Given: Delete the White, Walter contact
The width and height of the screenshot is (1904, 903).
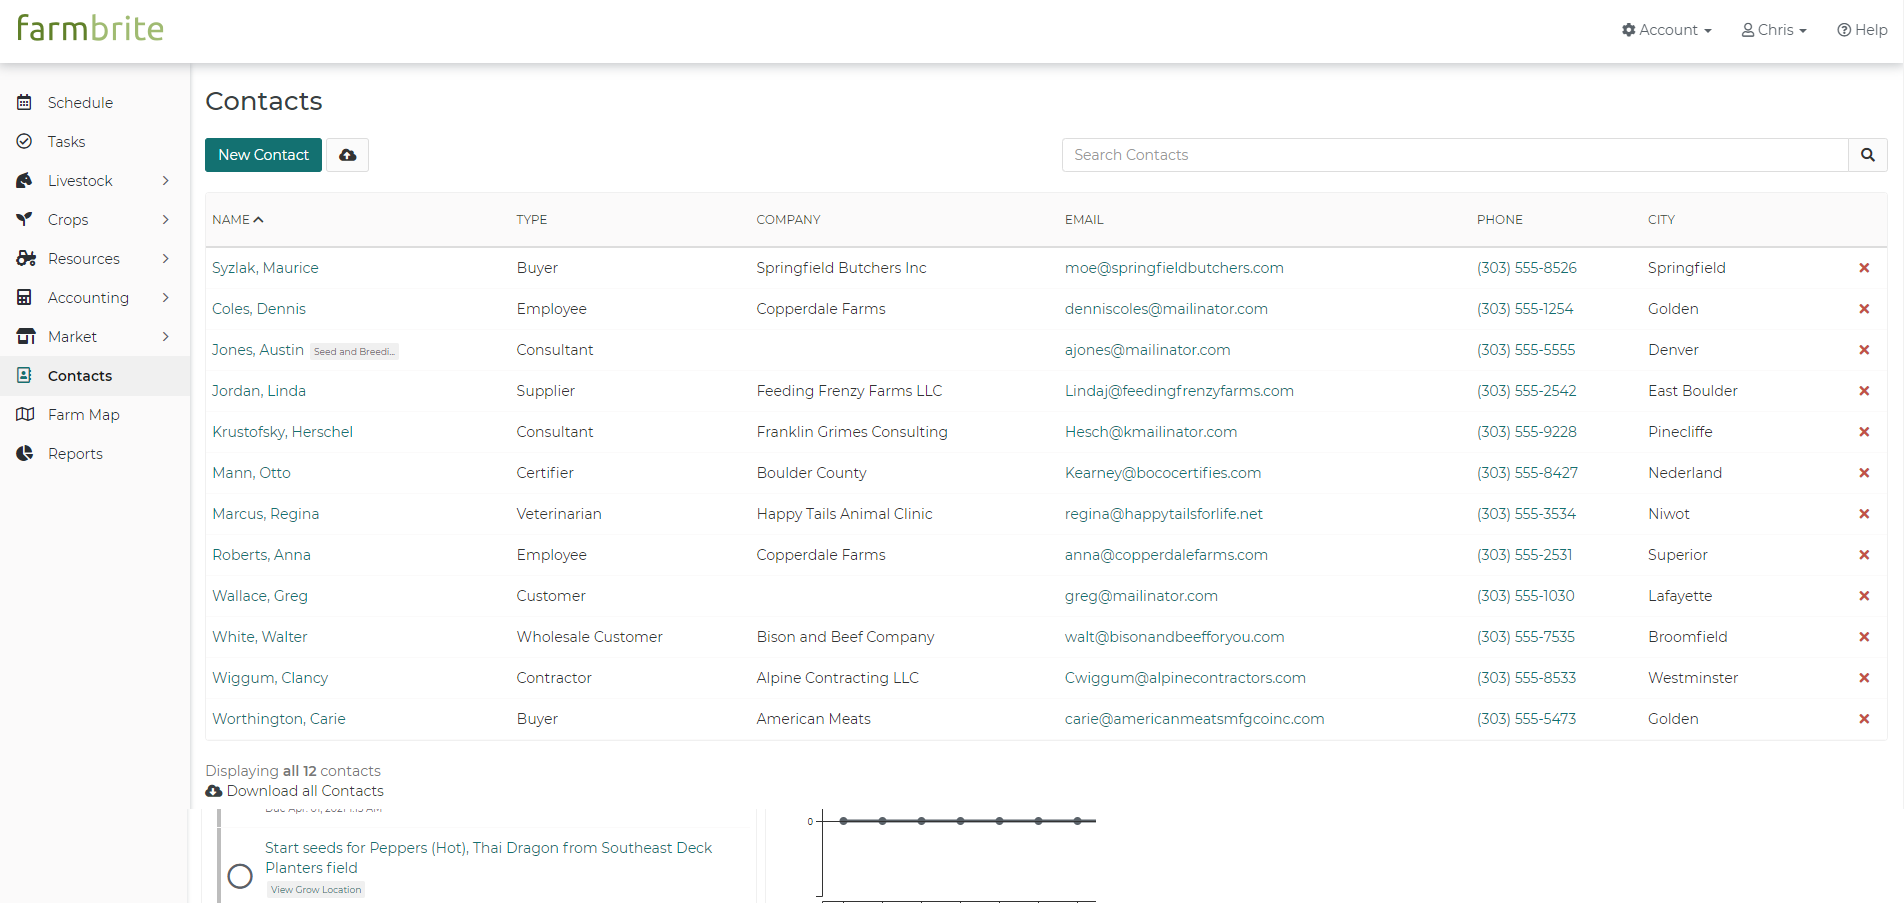Looking at the screenshot, I should tap(1864, 637).
